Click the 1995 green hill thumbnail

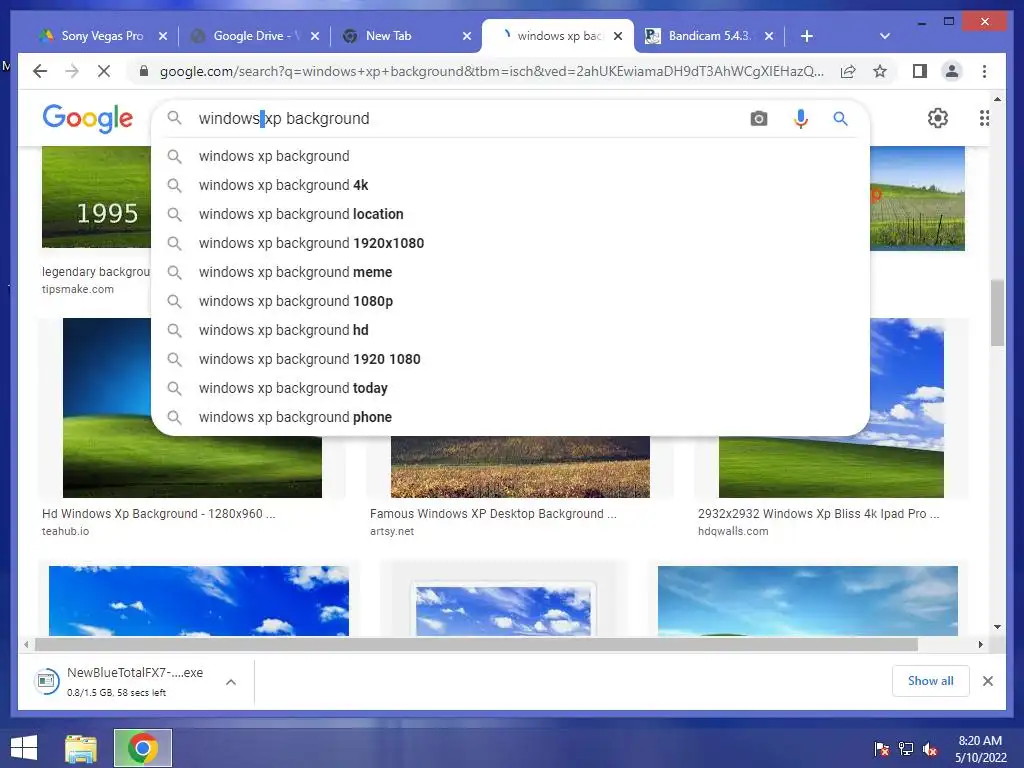[96, 197]
